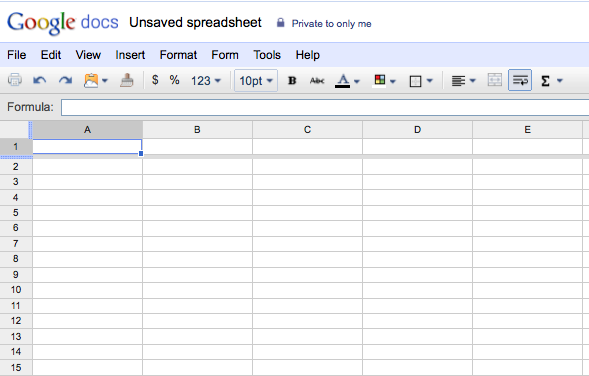Click the Print icon in toolbar
This screenshot has height=376, width=589.
pyautogui.click(x=15, y=80)
